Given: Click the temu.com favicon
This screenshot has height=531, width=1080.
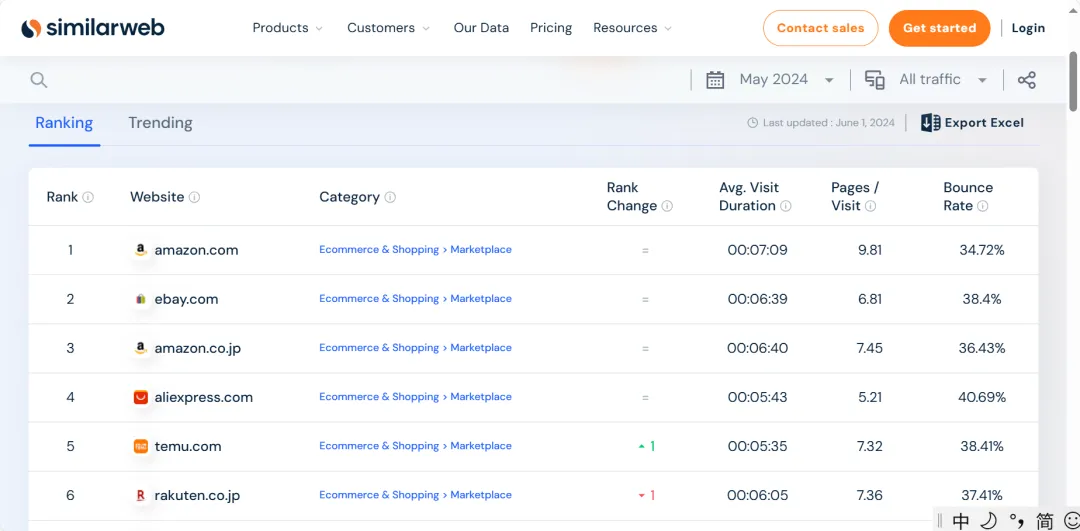Looking at the screenshot, I should coord(141,446).
